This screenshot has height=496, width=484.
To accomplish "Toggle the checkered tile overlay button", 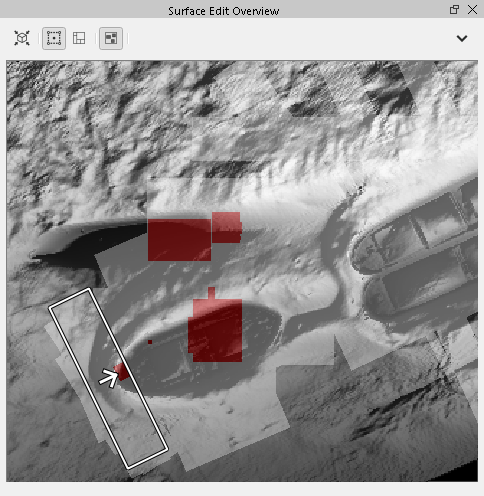I will (x=111, y=38).
